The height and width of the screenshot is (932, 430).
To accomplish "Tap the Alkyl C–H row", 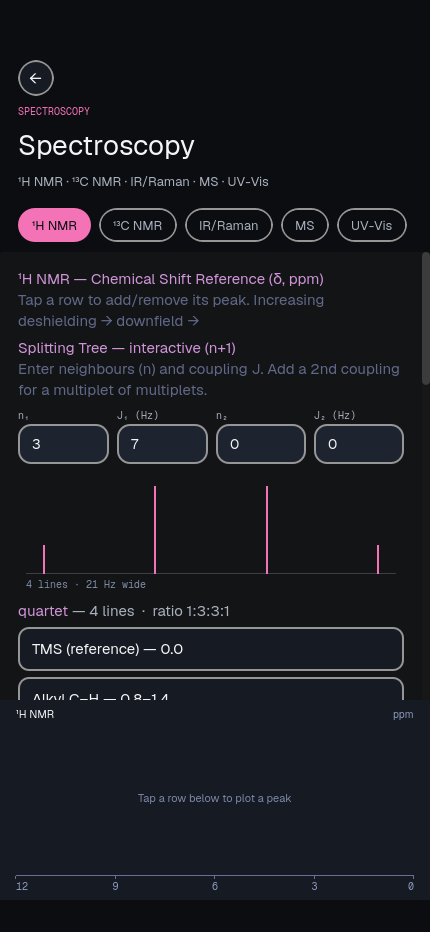I will coord(211,689).
